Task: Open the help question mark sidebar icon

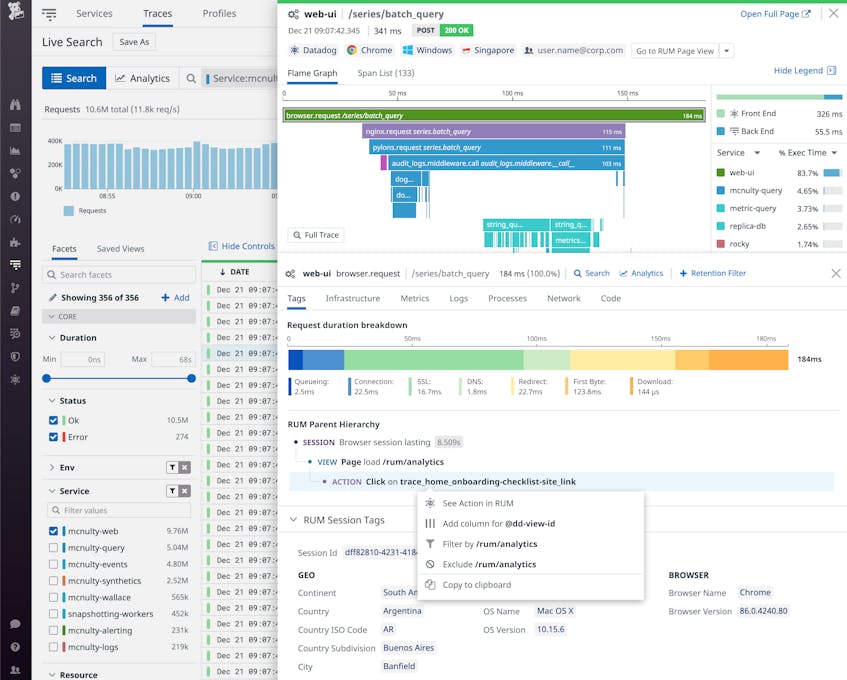Action: click(15, 647)
